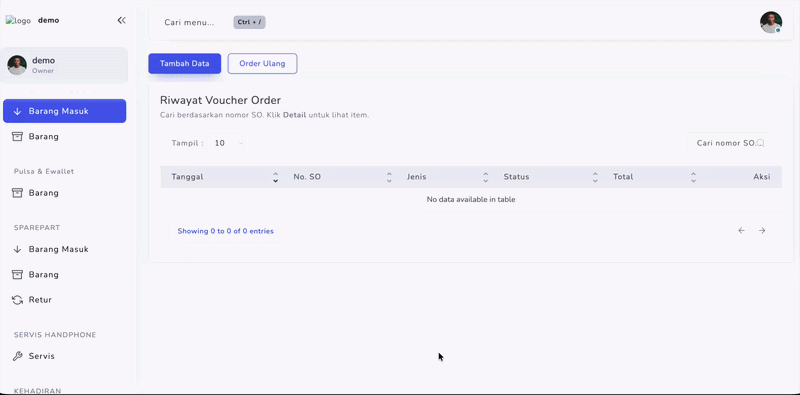Click the Riwayat Voucher Order heading
Viewport: 800px width, 395px height.
coord(220,100)
